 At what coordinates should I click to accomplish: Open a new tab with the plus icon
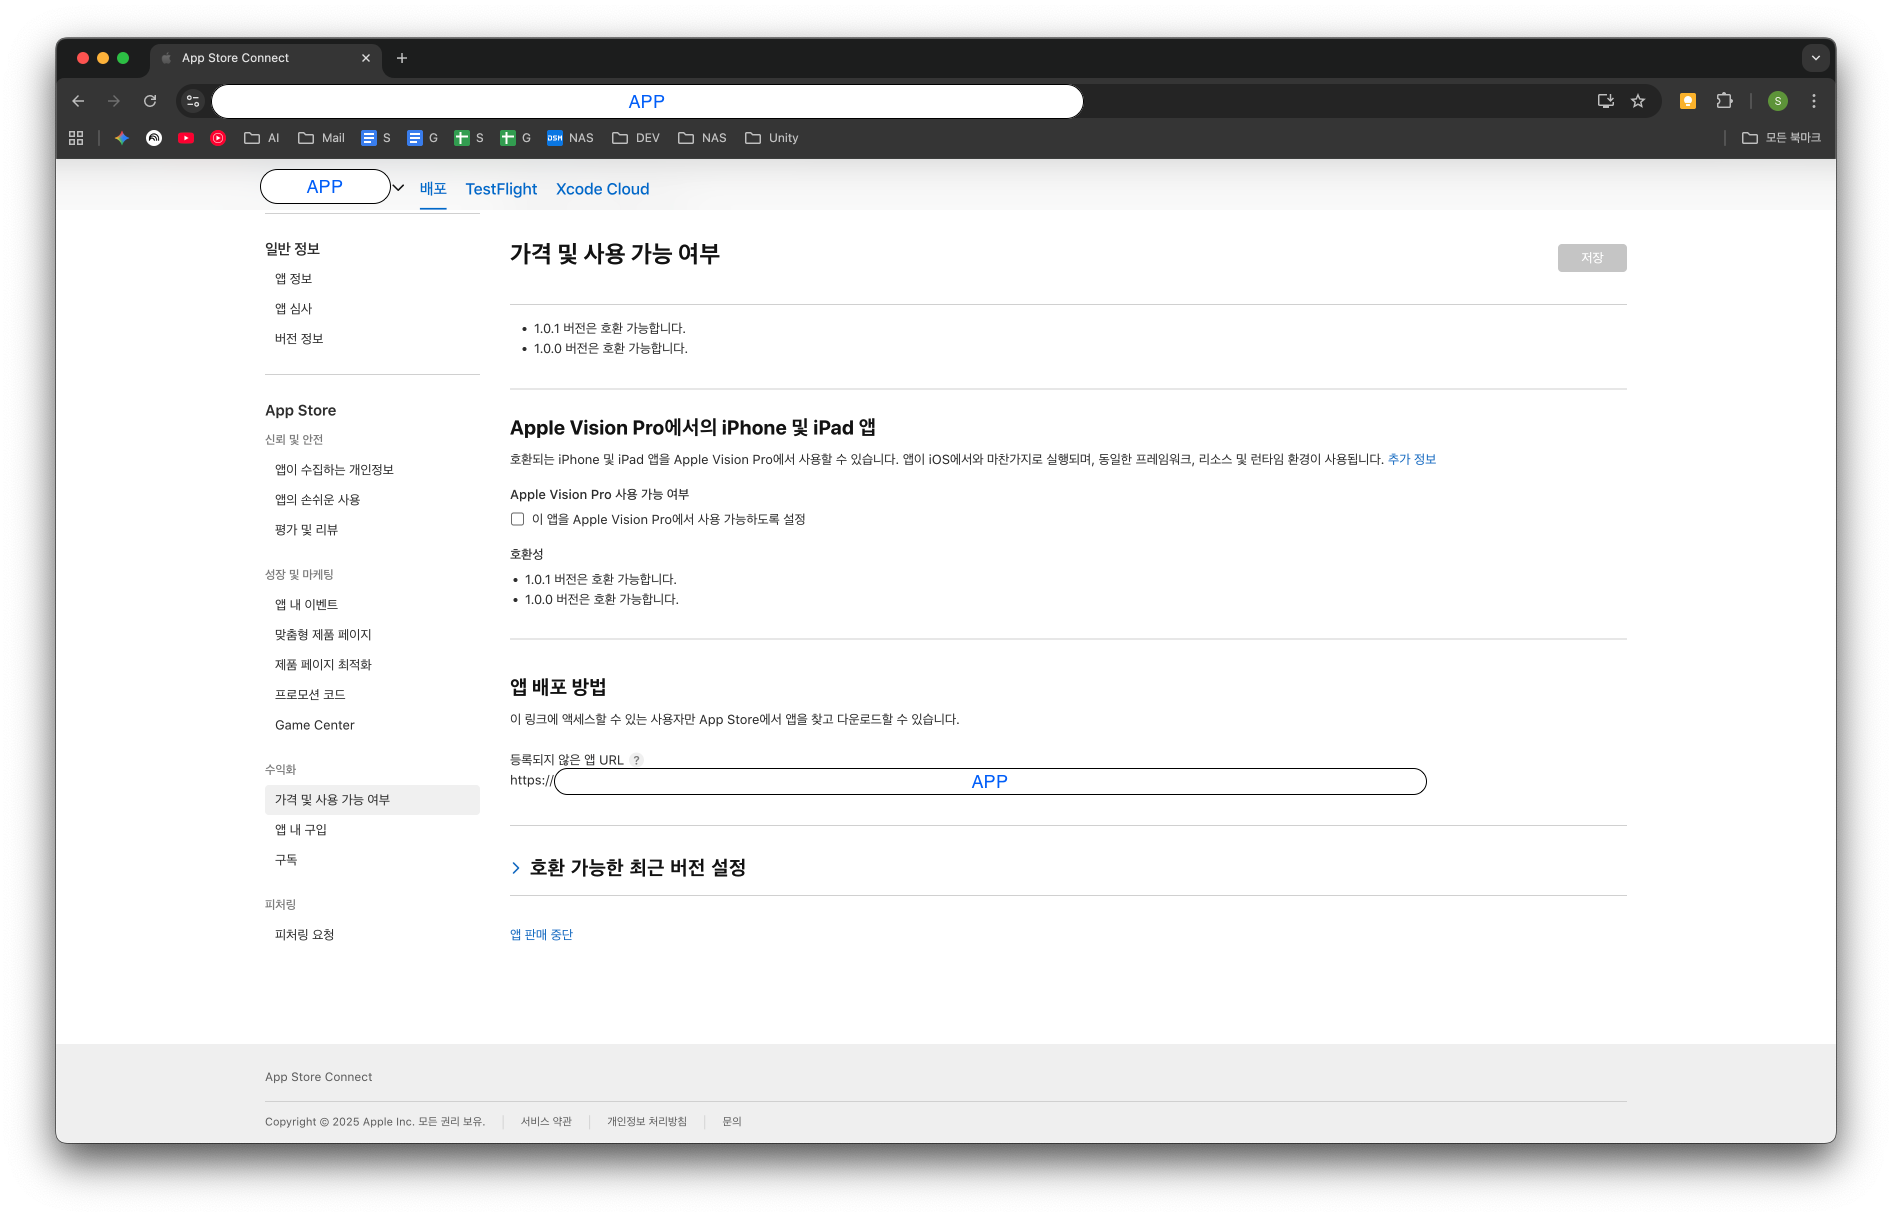[x=402, y=58]
